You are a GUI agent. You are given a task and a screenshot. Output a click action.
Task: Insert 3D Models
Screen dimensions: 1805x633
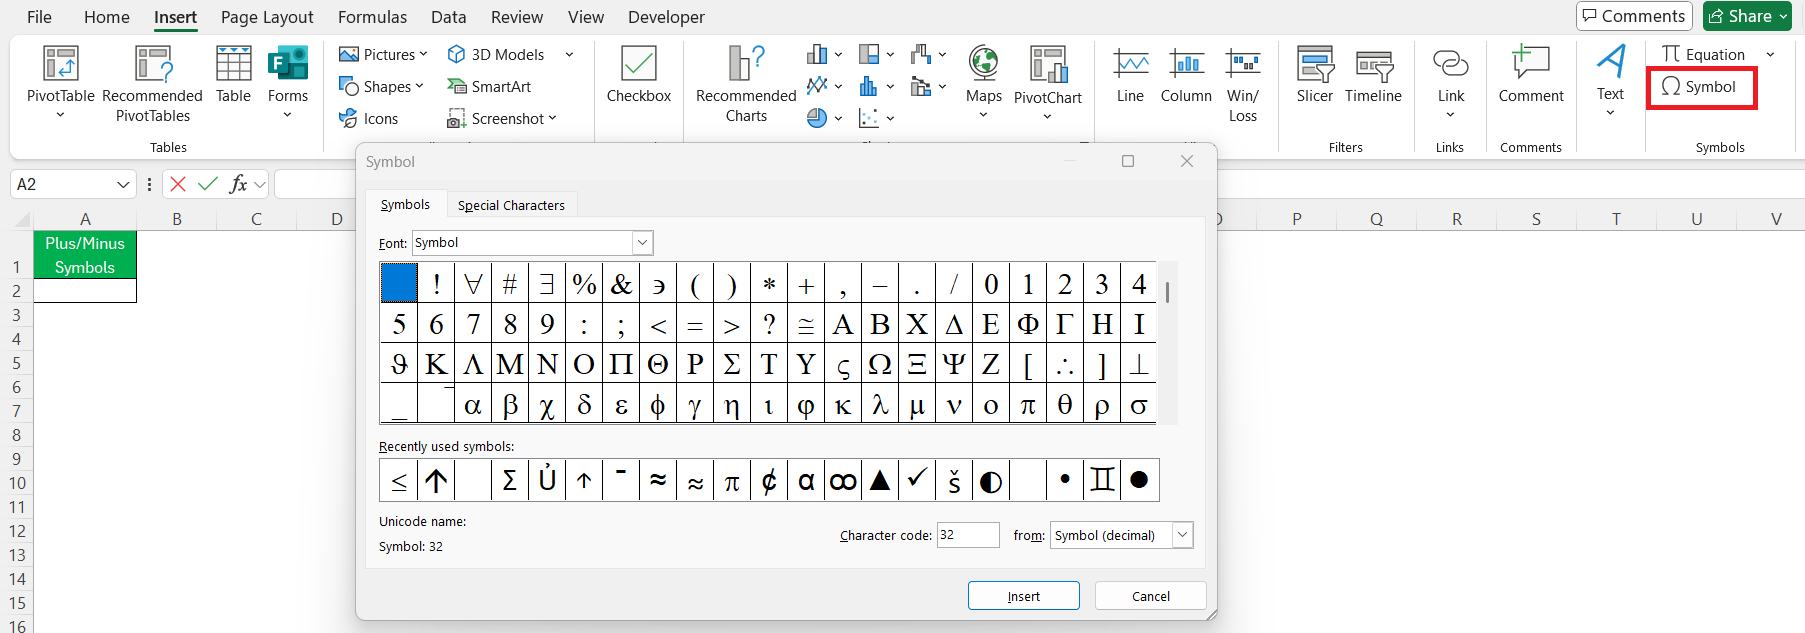496,54
